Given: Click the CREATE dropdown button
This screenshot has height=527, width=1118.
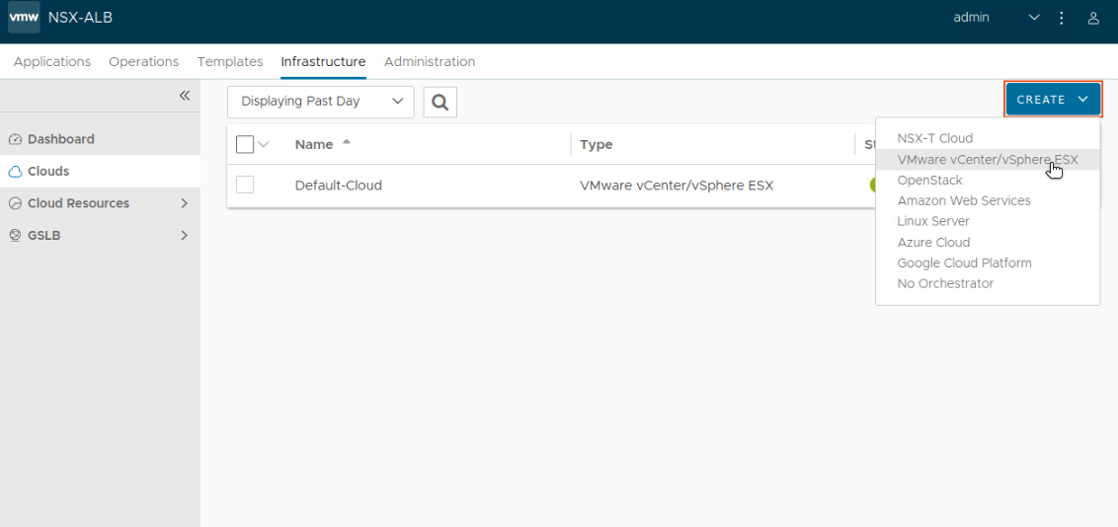Looking at the screenshot, I should (x=1053, y=100).
